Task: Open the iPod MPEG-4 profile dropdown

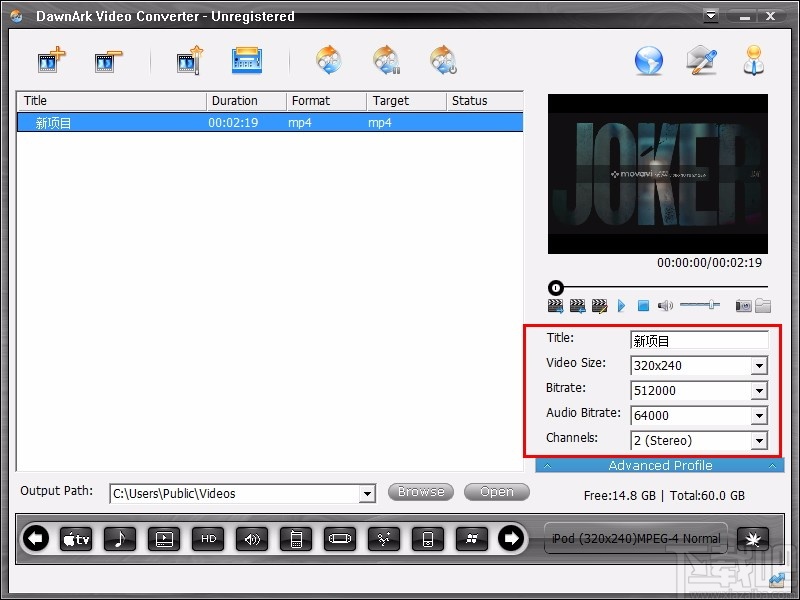Action: tap(635, 538)
